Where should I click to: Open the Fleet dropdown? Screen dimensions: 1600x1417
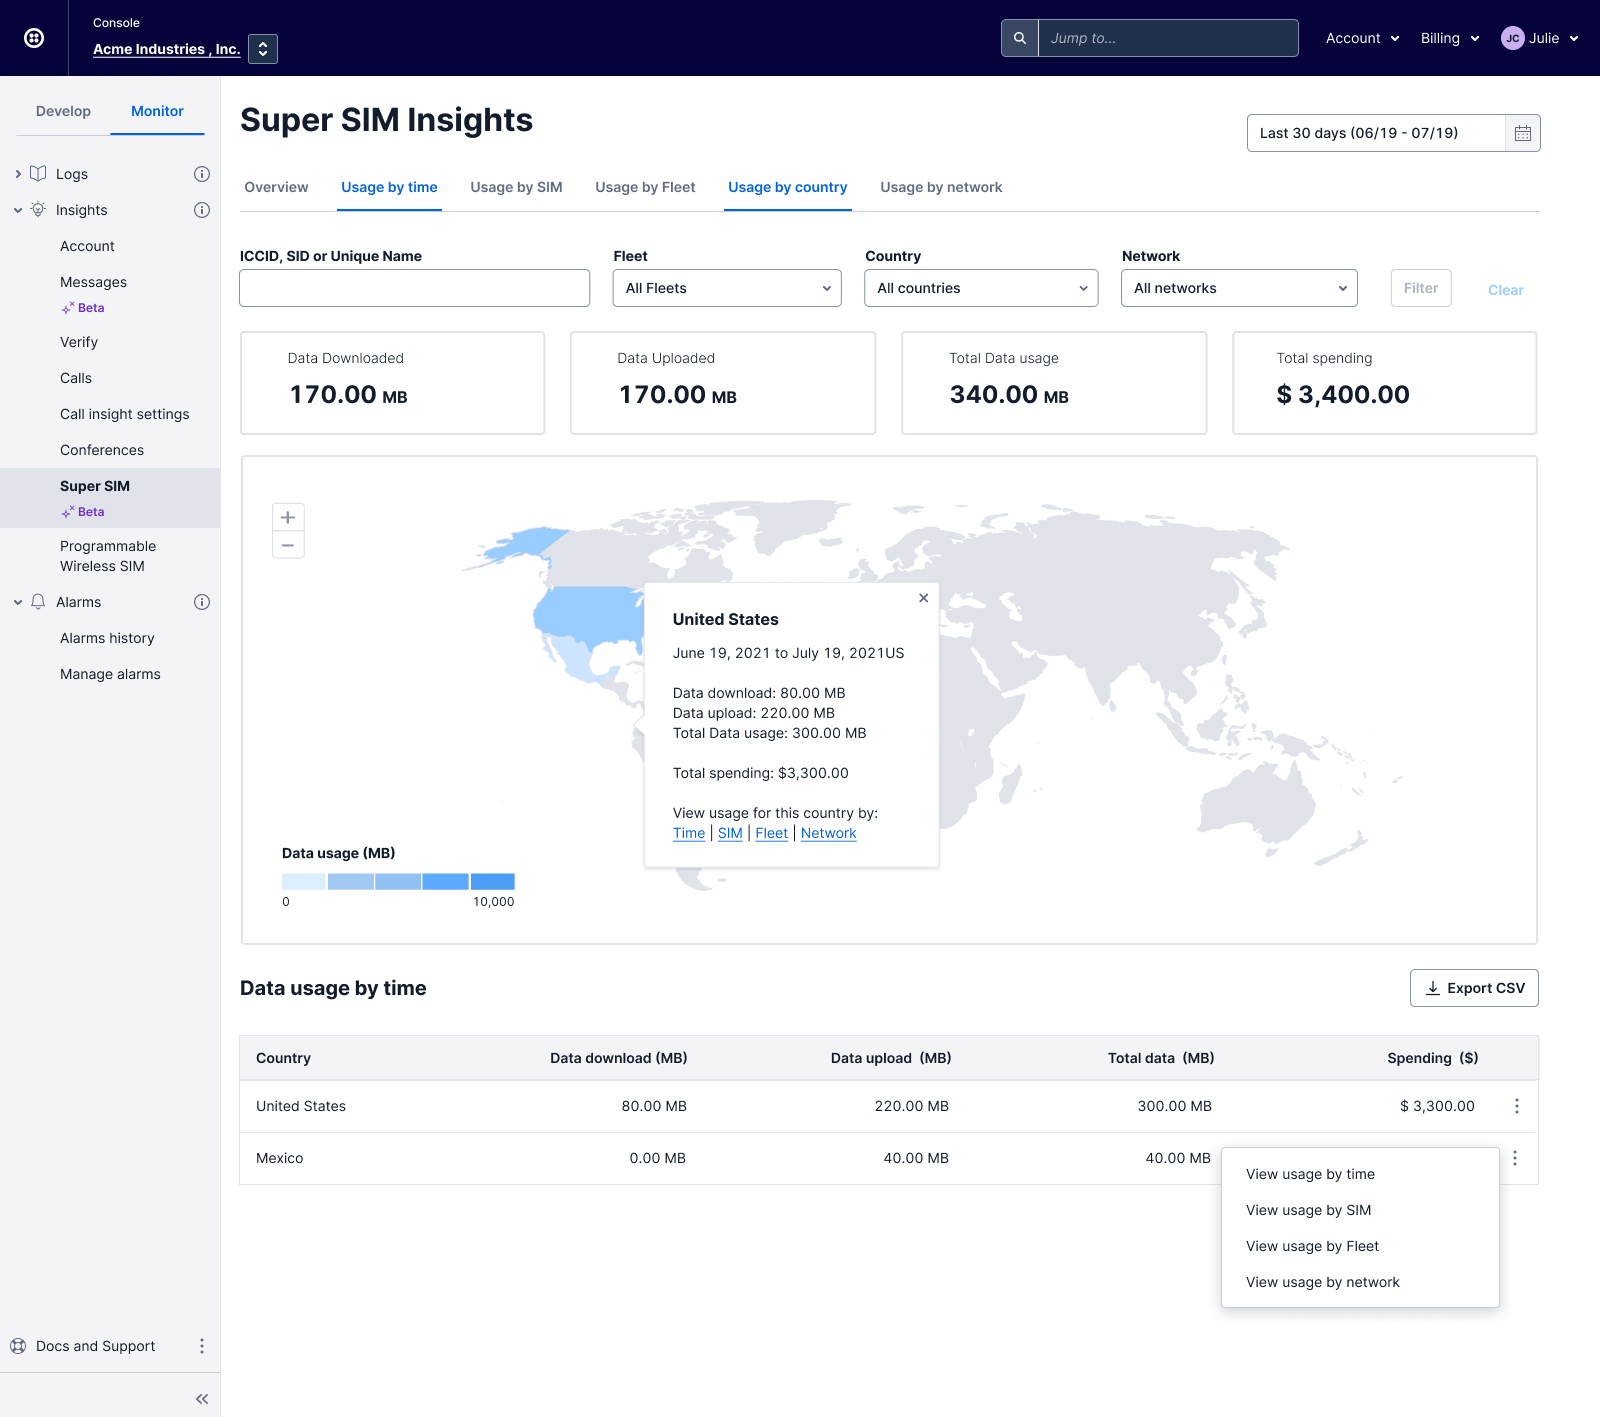pos(727,288)
